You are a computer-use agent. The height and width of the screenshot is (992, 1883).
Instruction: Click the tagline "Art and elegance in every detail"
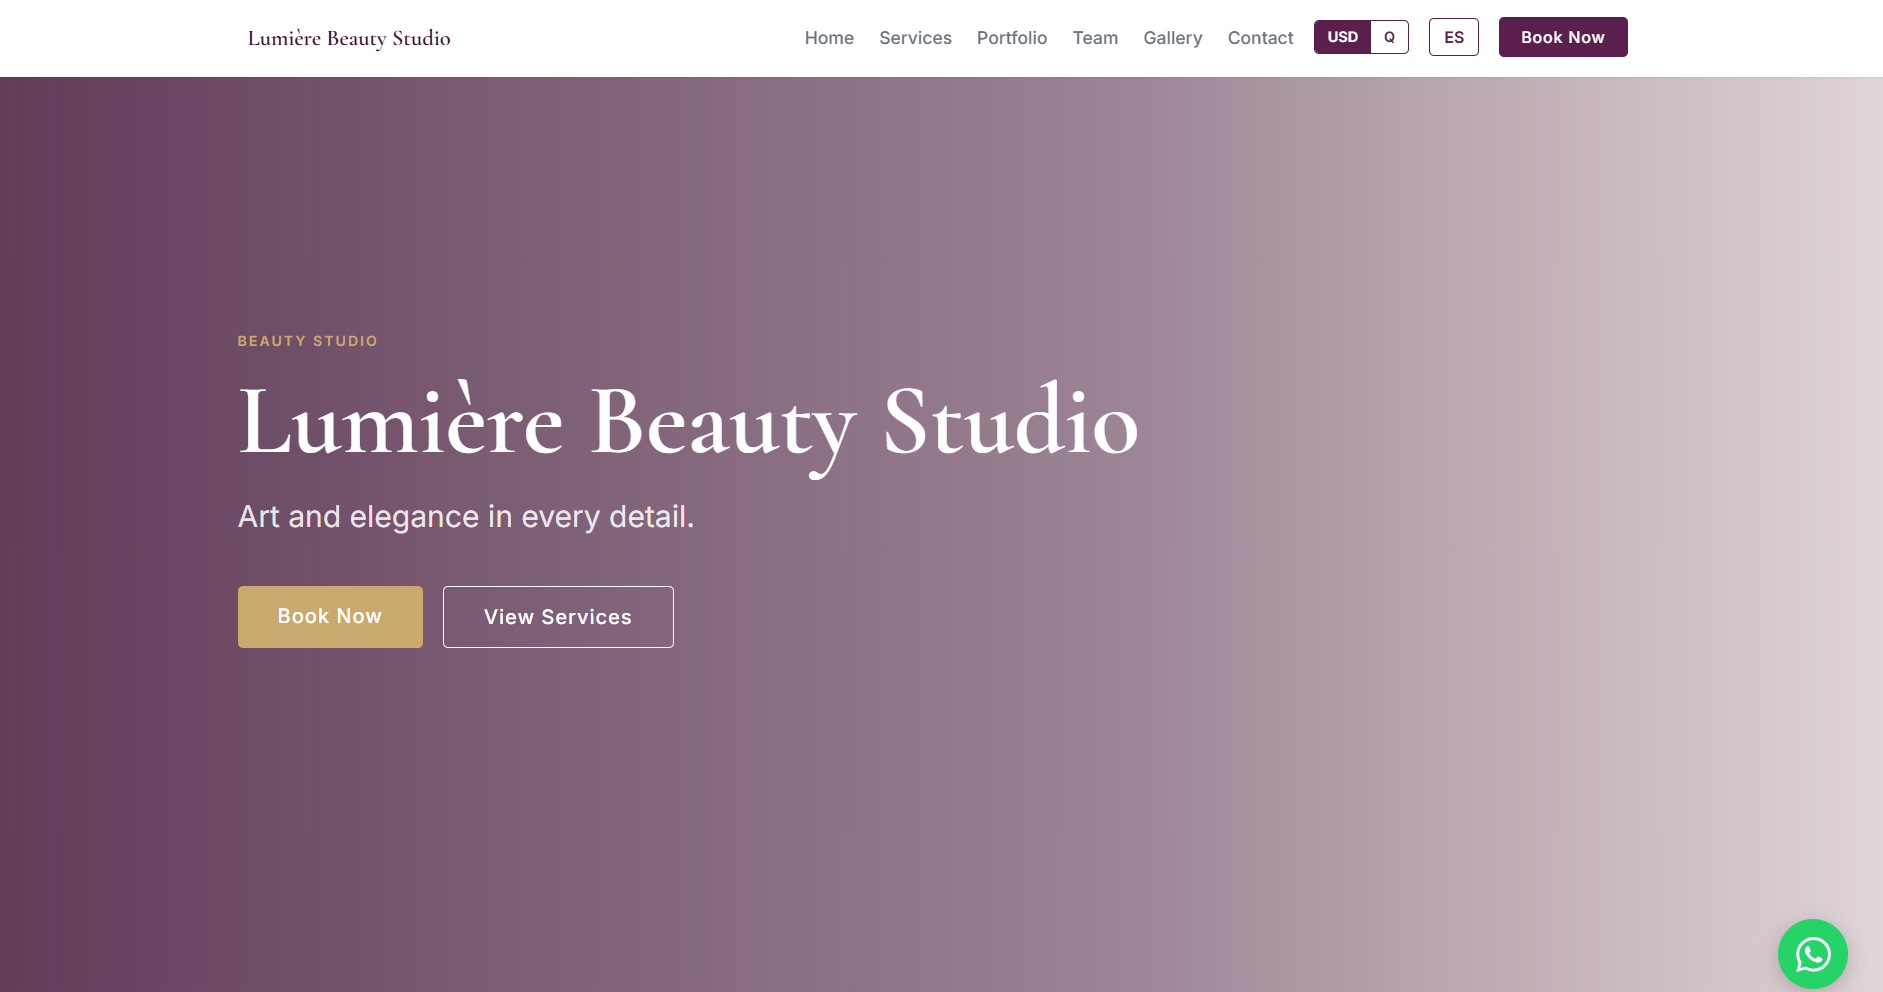[465, 517]
